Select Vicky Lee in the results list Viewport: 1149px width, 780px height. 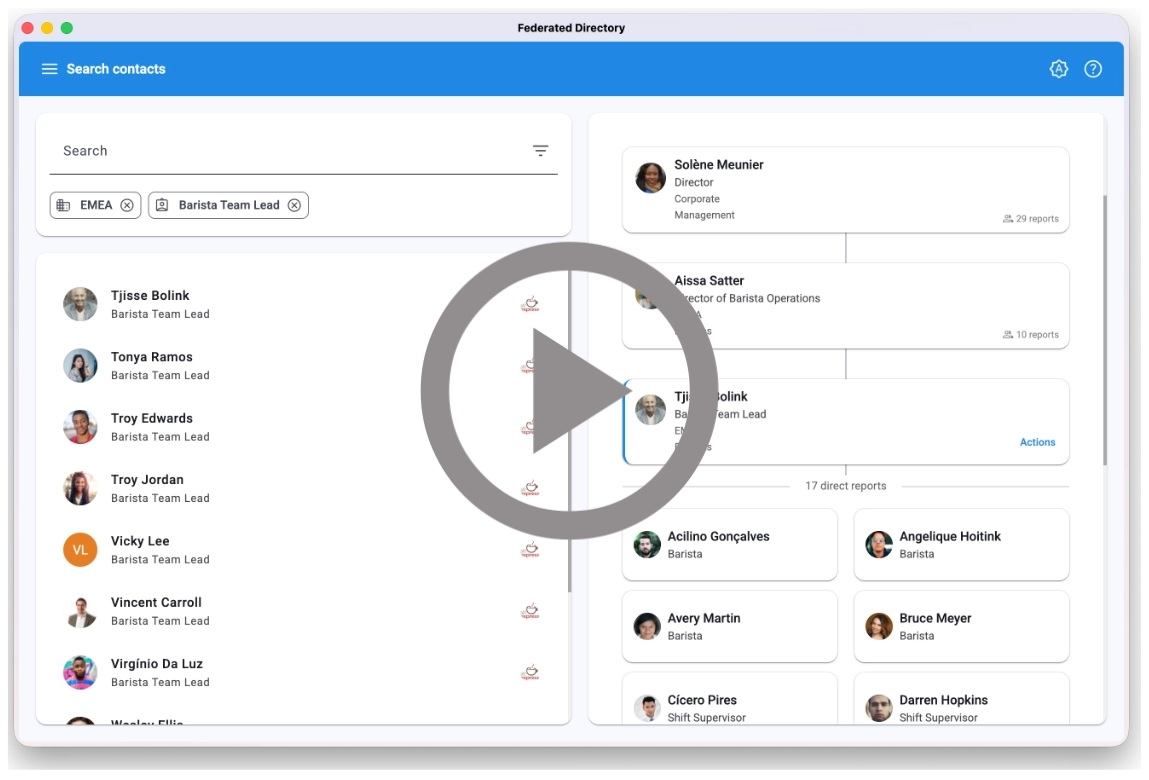[x=303, y=550]
